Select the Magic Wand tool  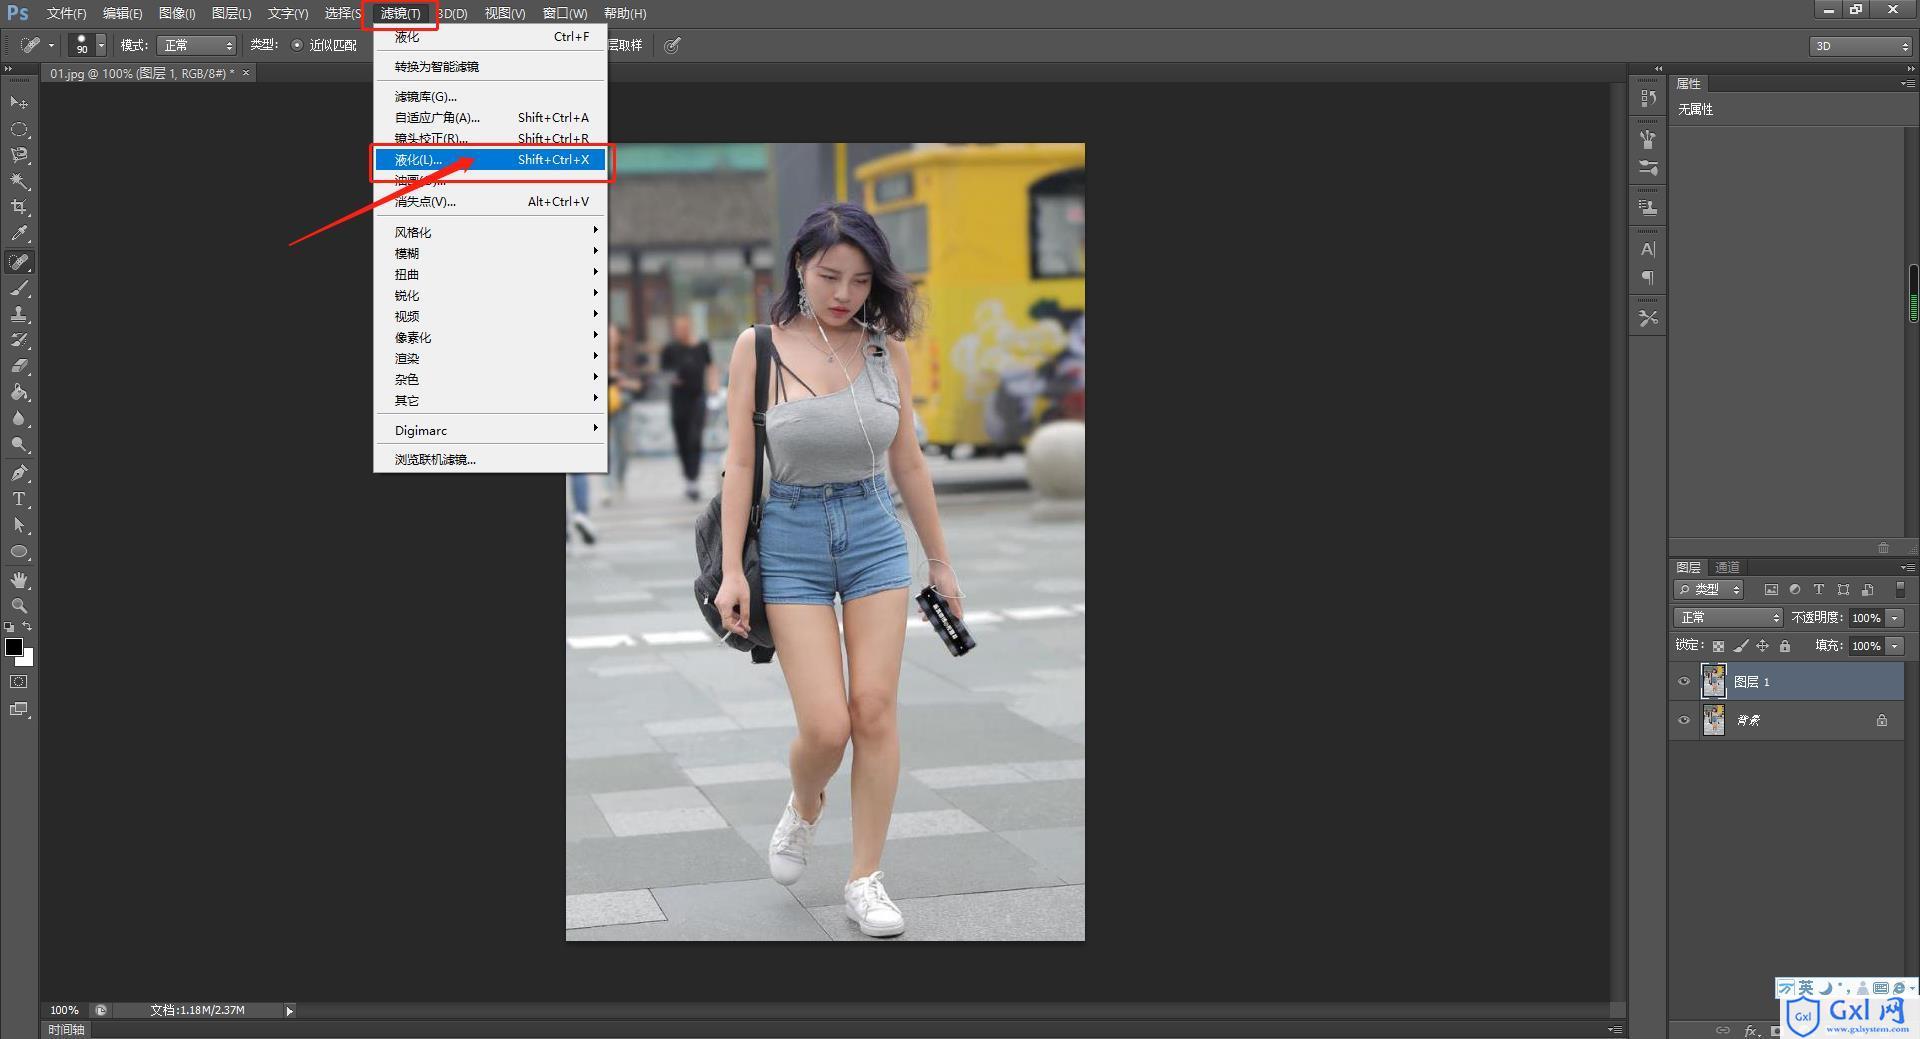19,181
